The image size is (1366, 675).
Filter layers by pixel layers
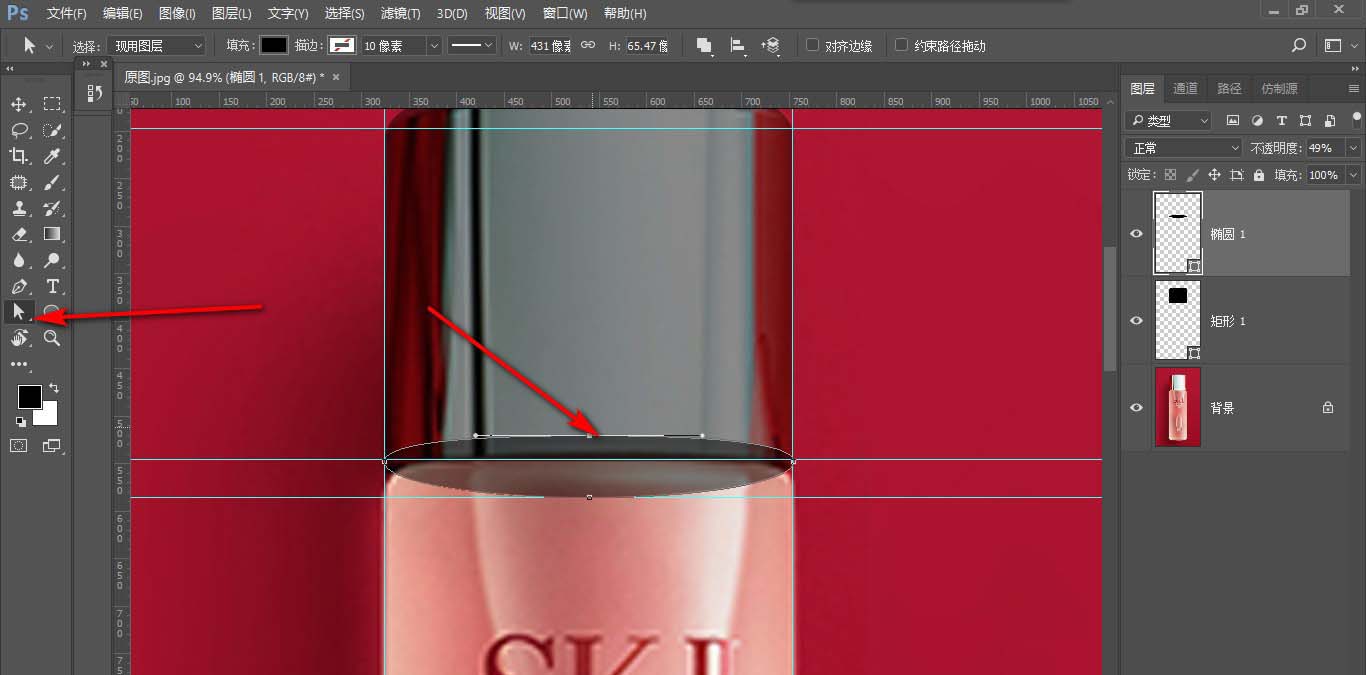(x=1233, y=120)
